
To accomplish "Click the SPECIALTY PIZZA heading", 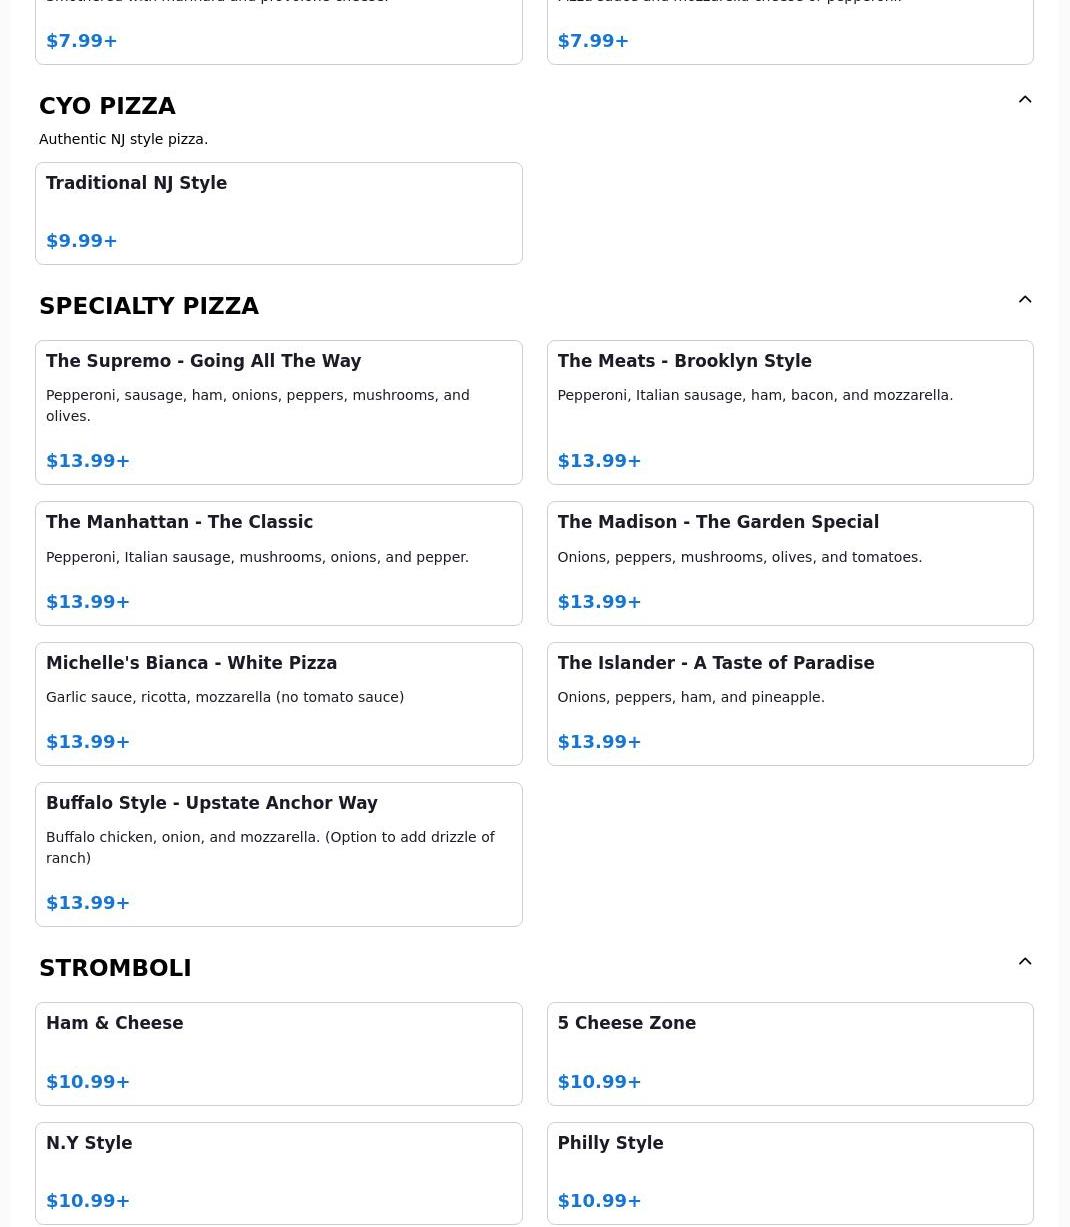I will tap(149, 306).
